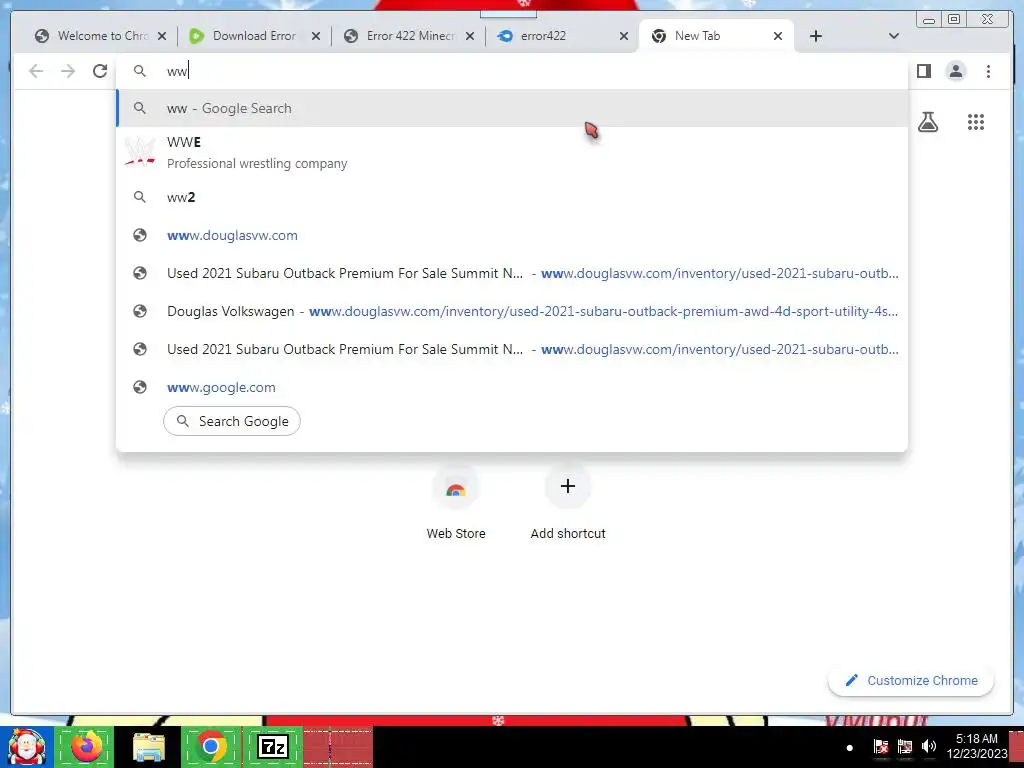Open the Google apps grid
Image resolution: width=1024 pixels, height=768 pixels.
[976, 122]
